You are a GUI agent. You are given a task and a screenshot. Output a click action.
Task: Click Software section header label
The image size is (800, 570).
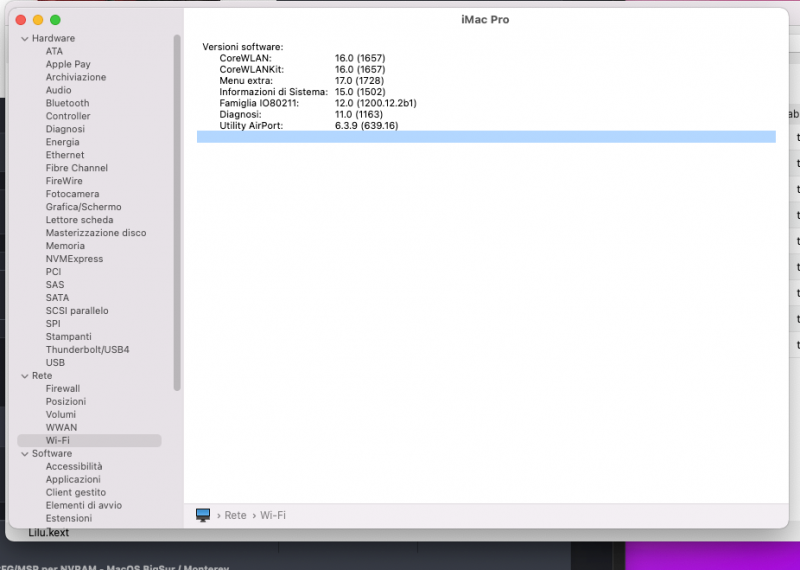(x=52, y=454)
